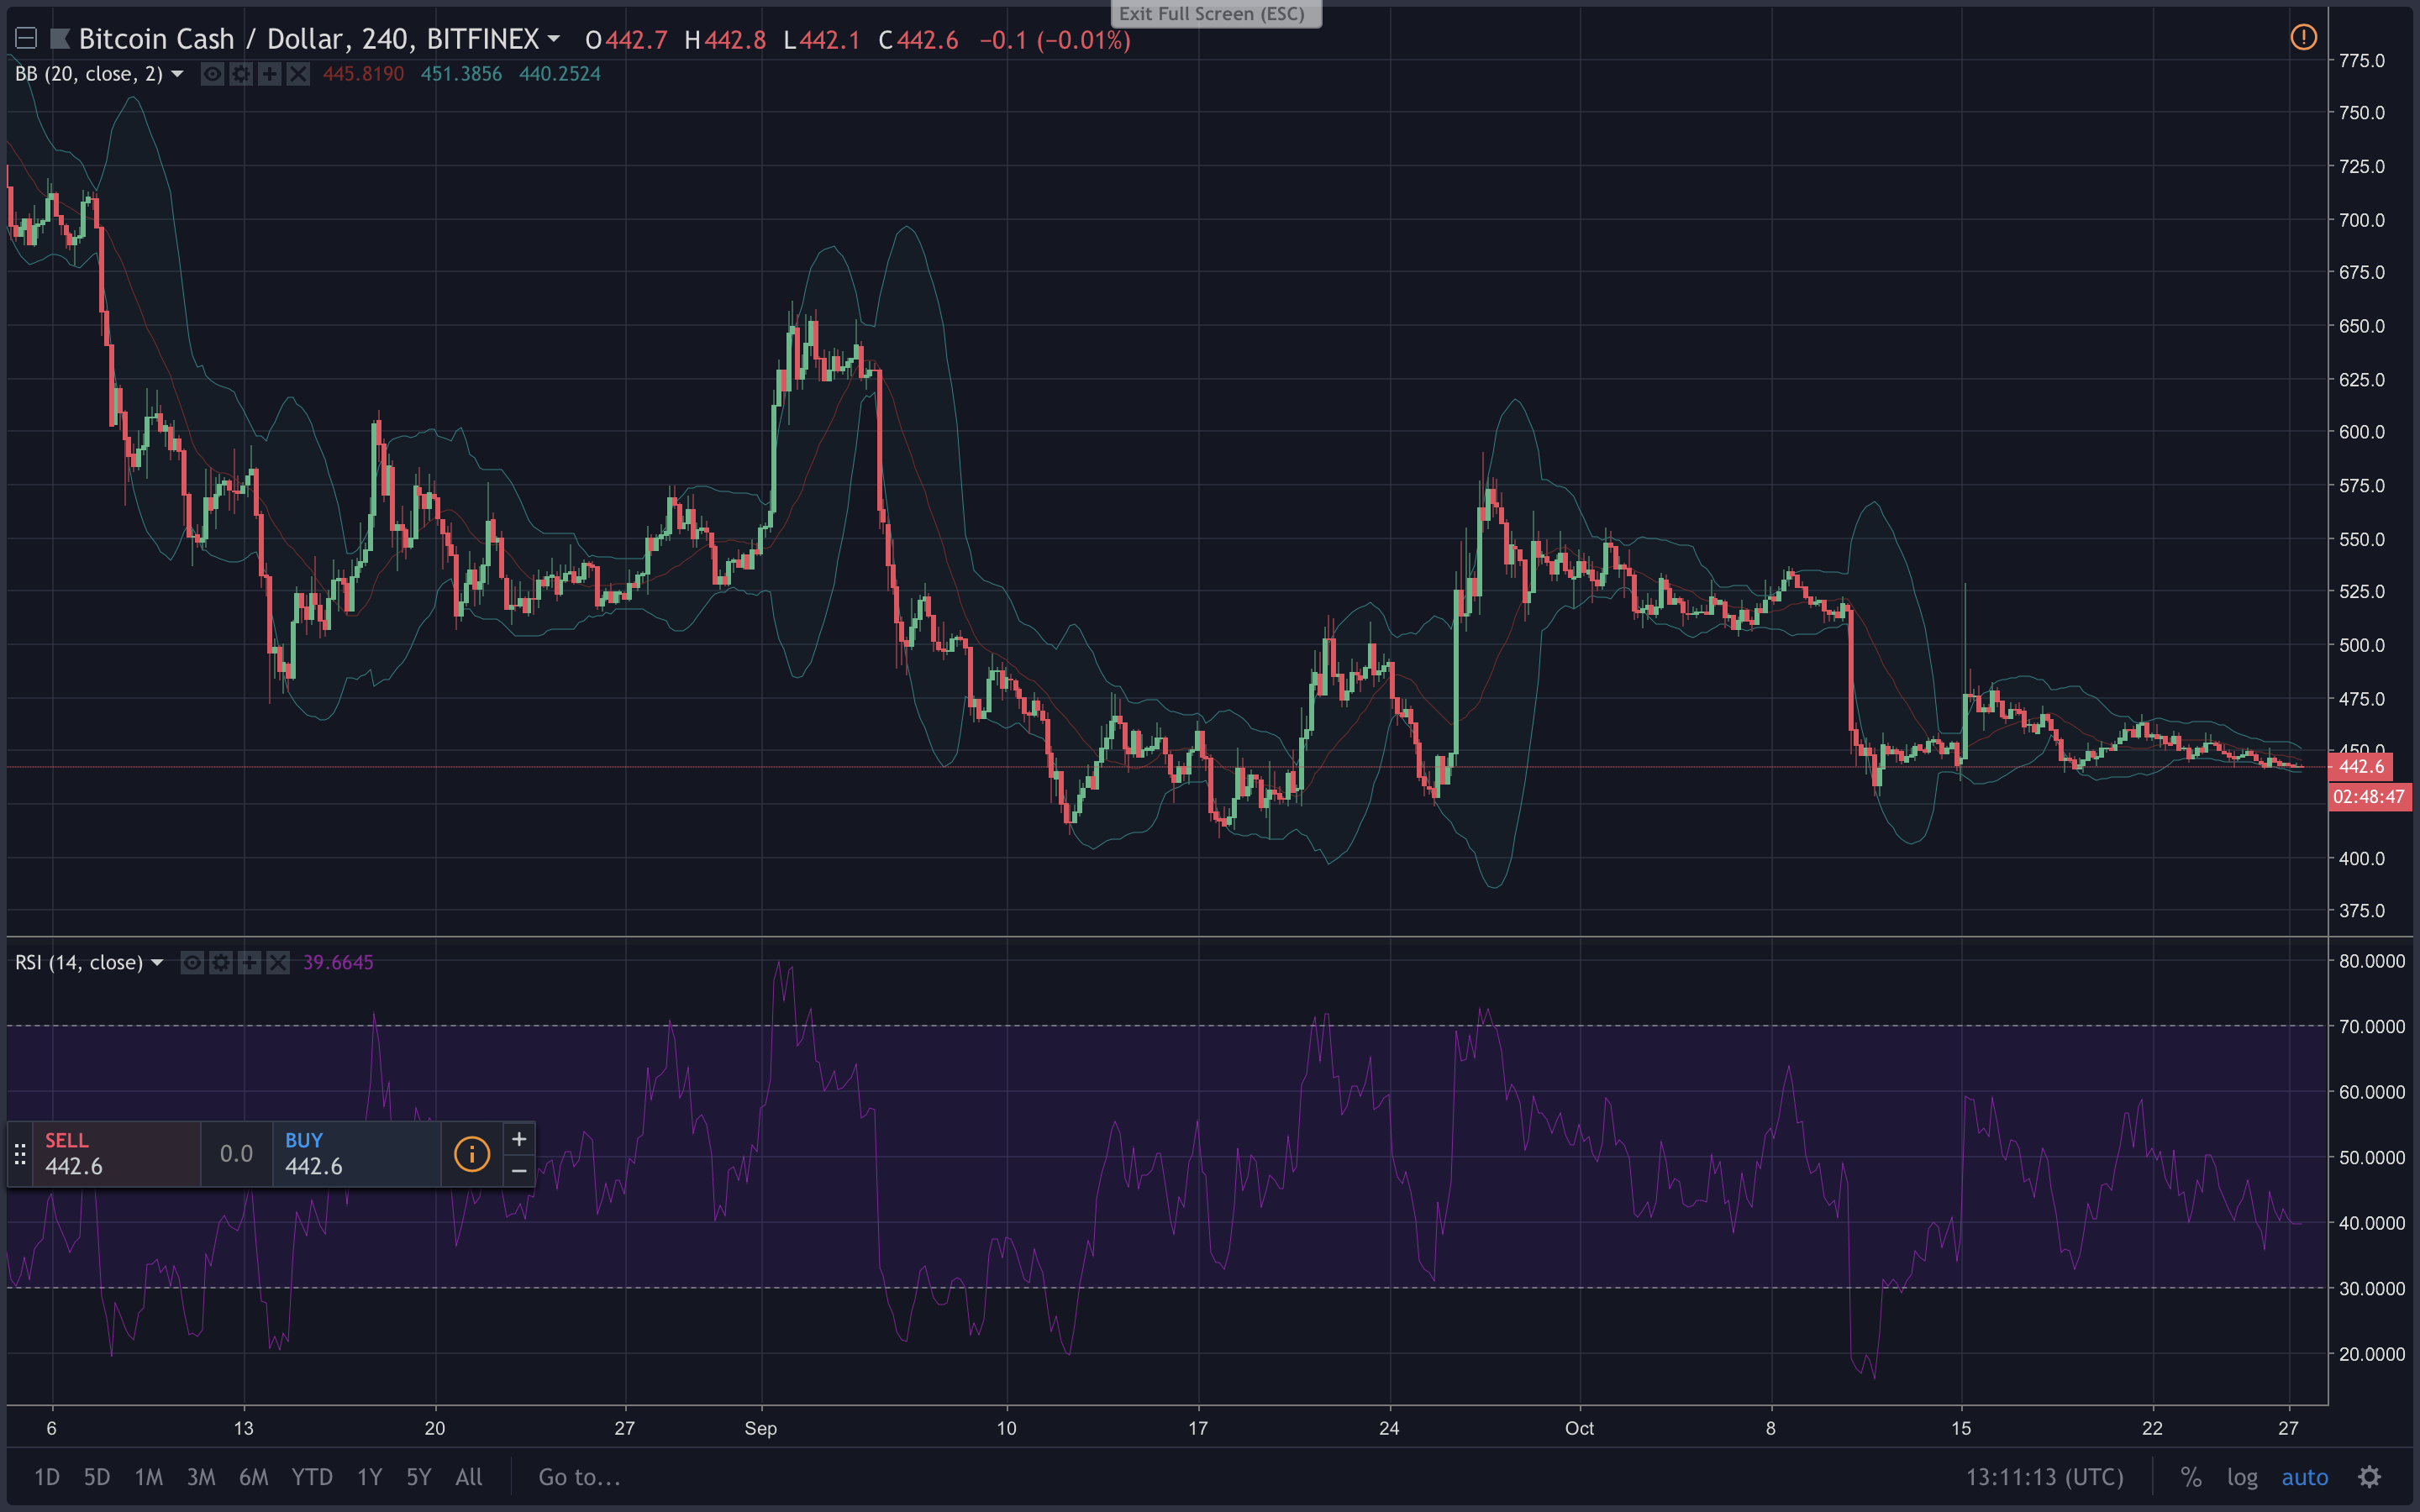This screenshot has height=1512, width=2420.
Task: Click the current price label 442.6 on axis
Action: pyautogui.click(x=2361, y=767)
